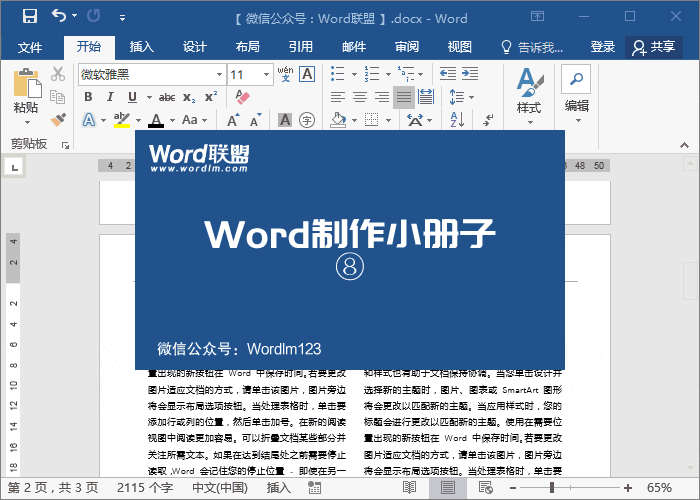Screen dimensions: 700x500
Task: Apply character border icon
Action: pos(307,74)
